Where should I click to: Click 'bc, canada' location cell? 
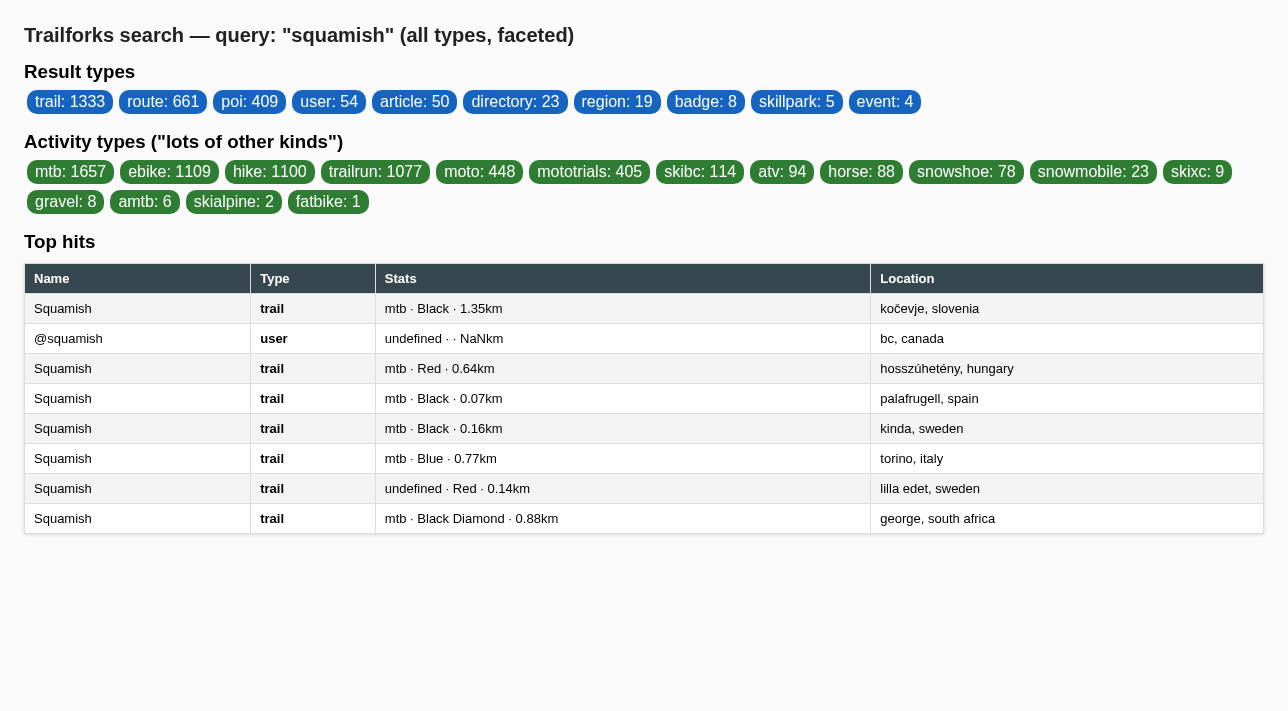1067,339
